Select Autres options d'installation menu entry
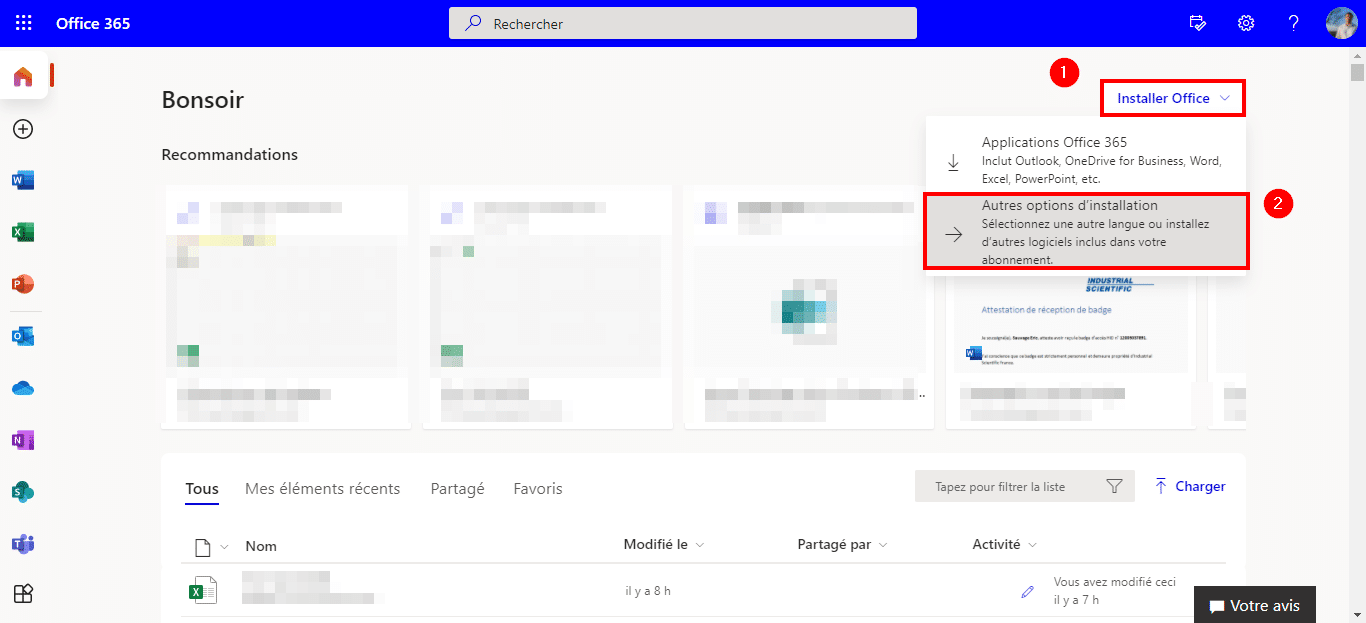Viewport: 1366px width, 623px height. tap(1086, 231)
